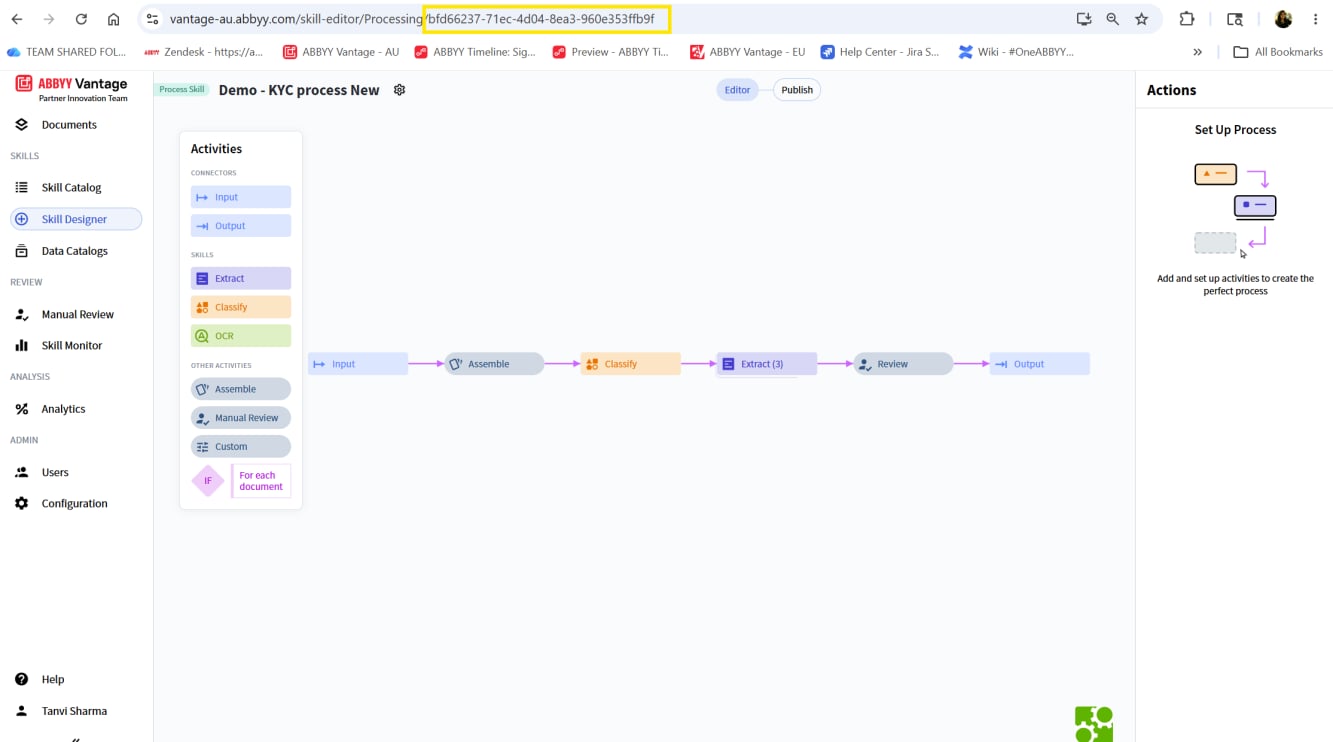Reload the page with the refresh icon
Screen dimensions: 1333x742
click(81, 19)
